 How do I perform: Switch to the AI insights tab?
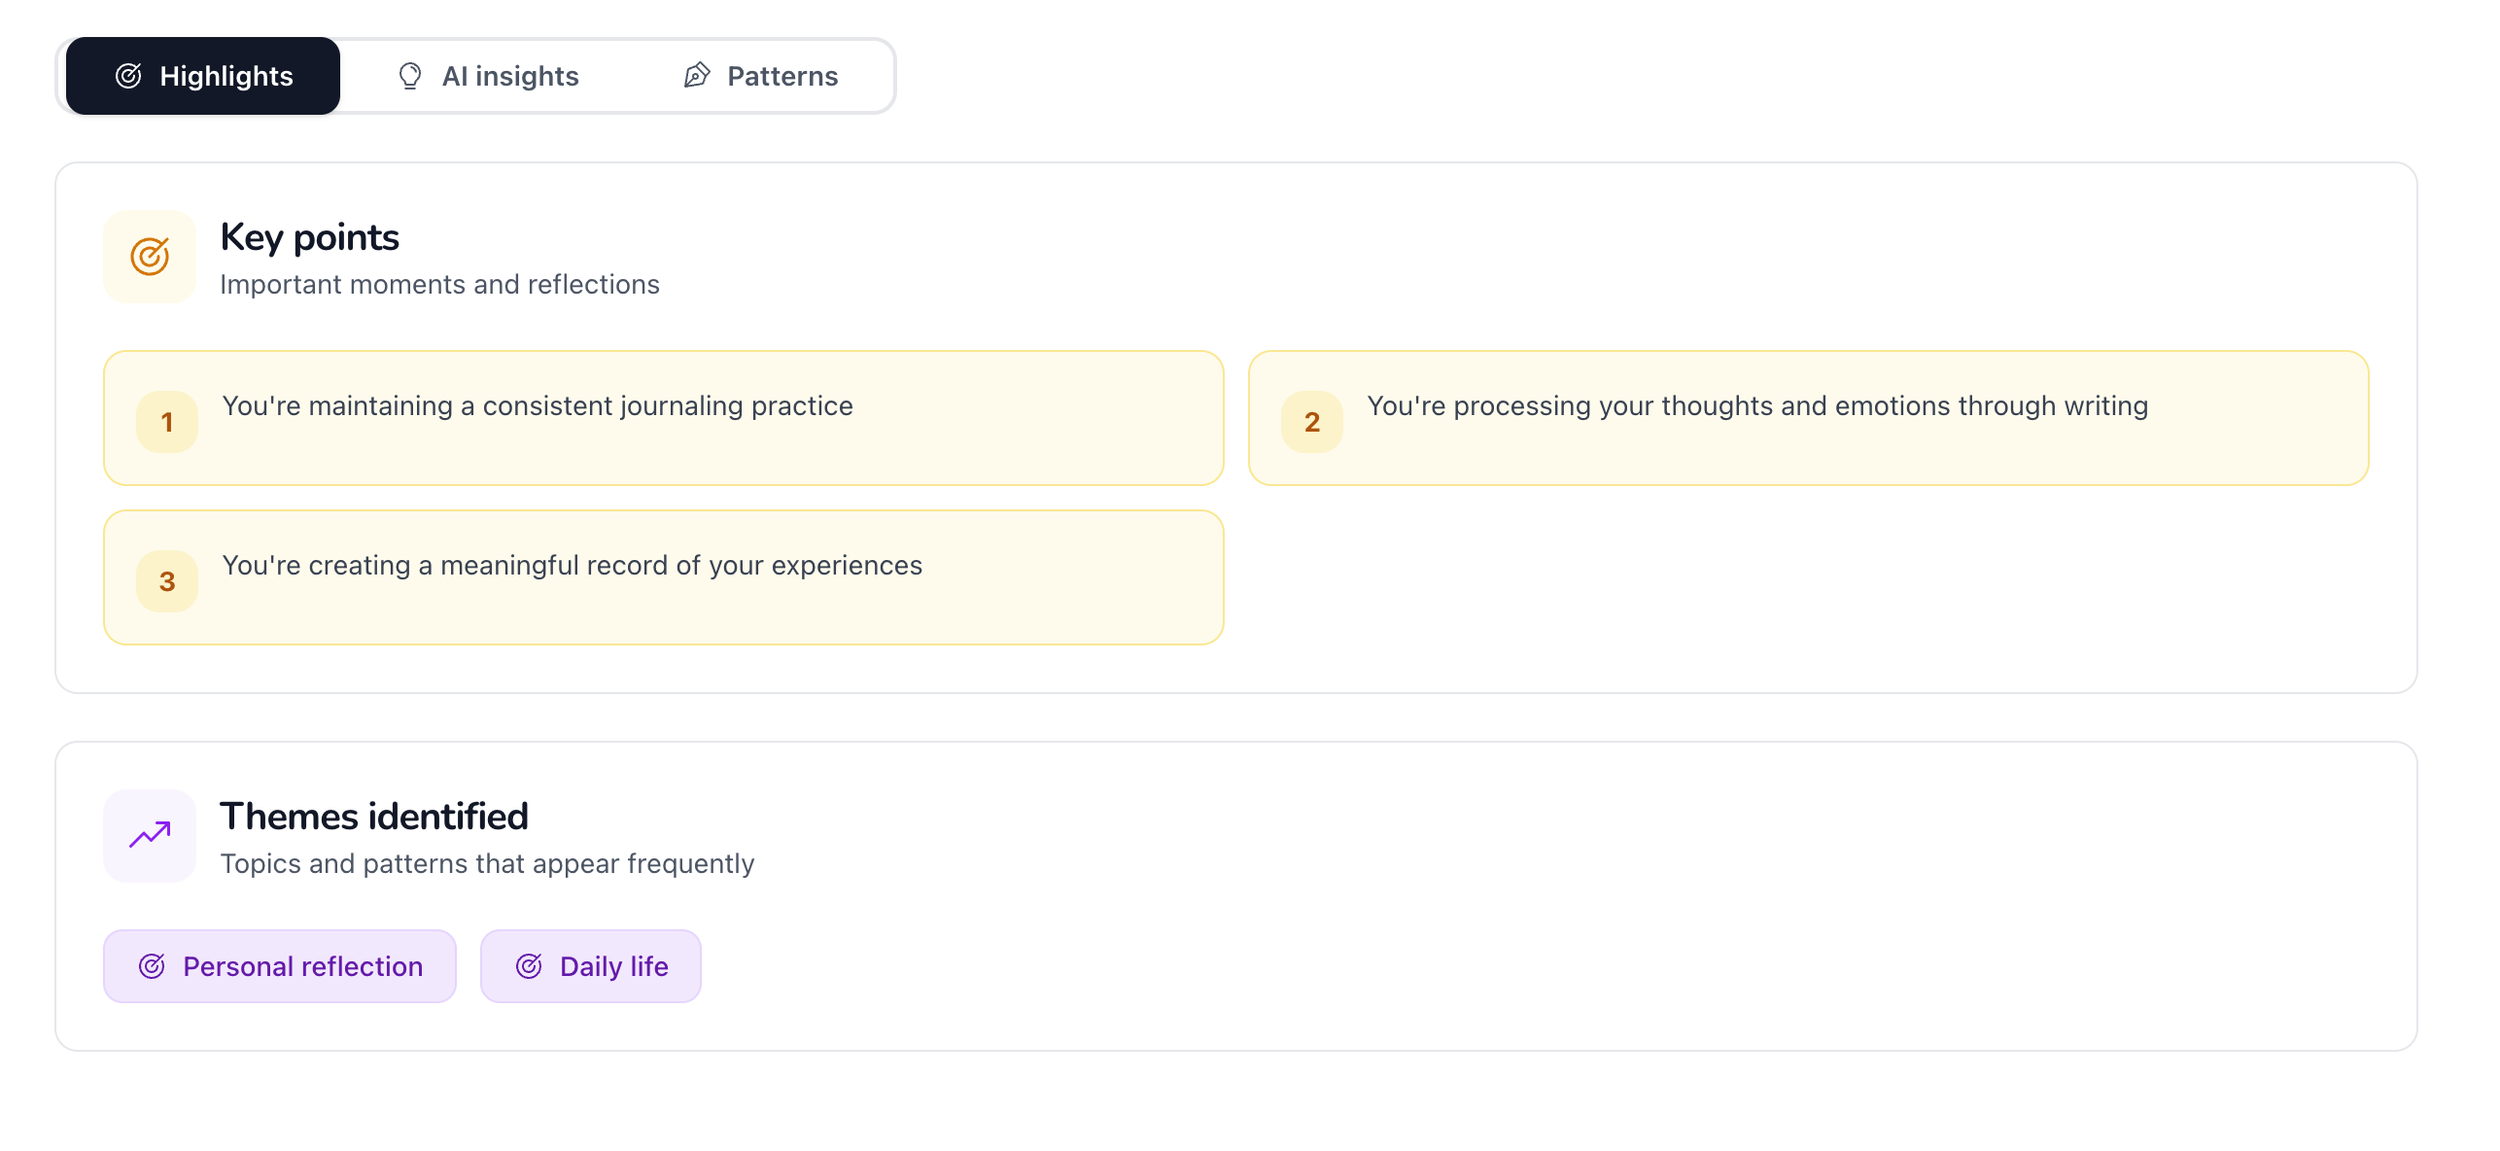[488, 76]
